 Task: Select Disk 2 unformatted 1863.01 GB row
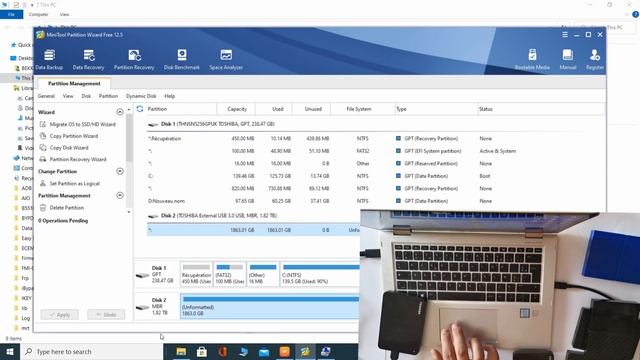[x=253, y=230]
